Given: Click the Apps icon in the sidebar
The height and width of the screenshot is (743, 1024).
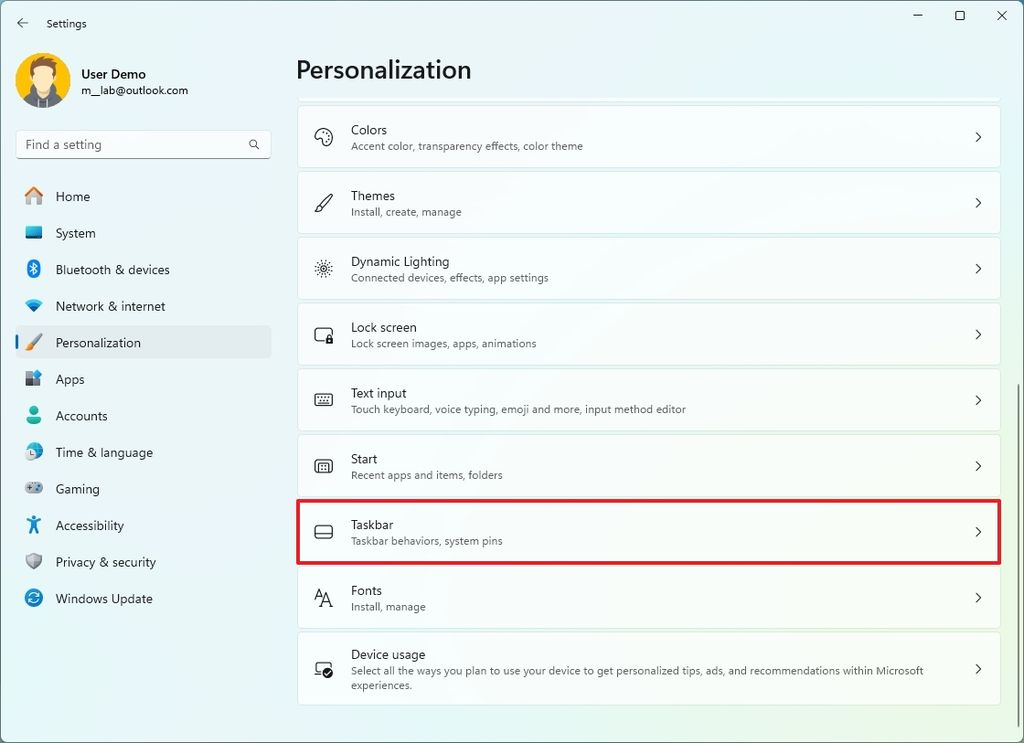Looking at the screenshot, I should click(x=34, y=379).
